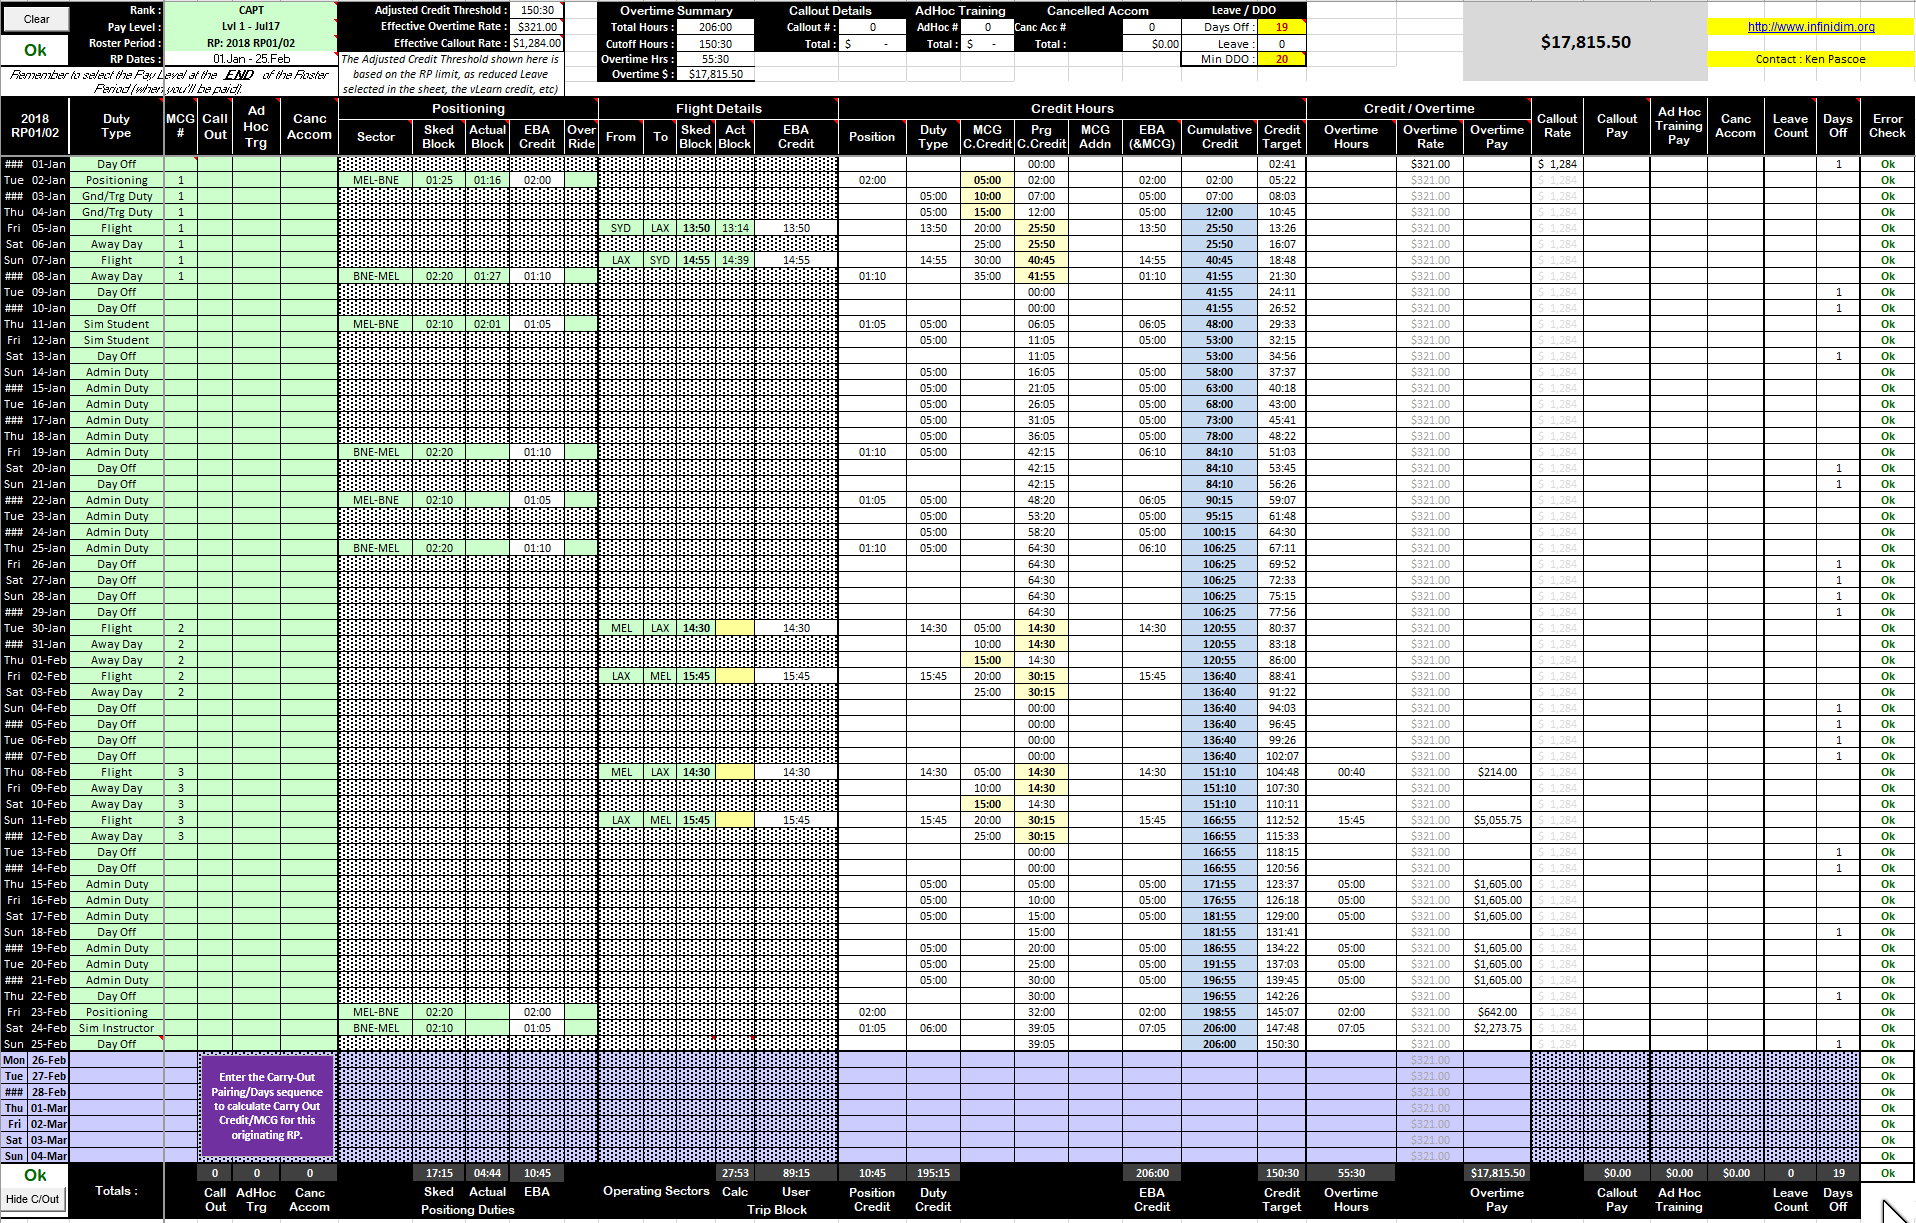Select the Credit / Overtime section header
The height and width of the screenshot is (1223, 1916).
(1418, 108)
